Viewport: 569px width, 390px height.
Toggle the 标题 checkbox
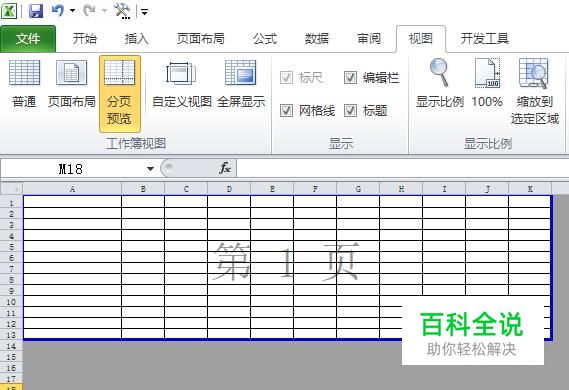tap(350, 111)
